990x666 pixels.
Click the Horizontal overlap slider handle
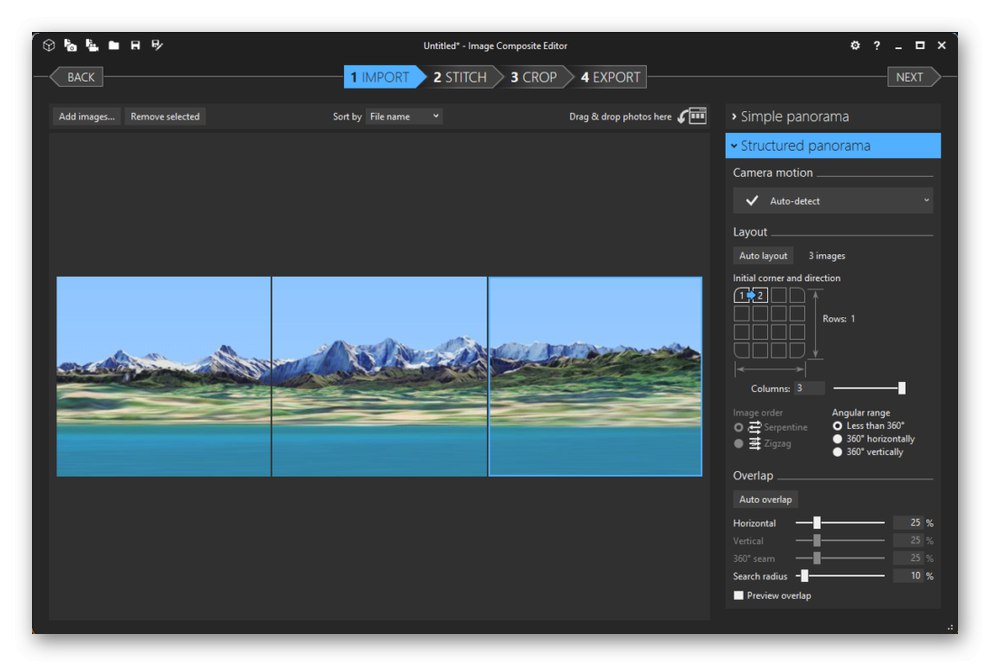(817, 523)
